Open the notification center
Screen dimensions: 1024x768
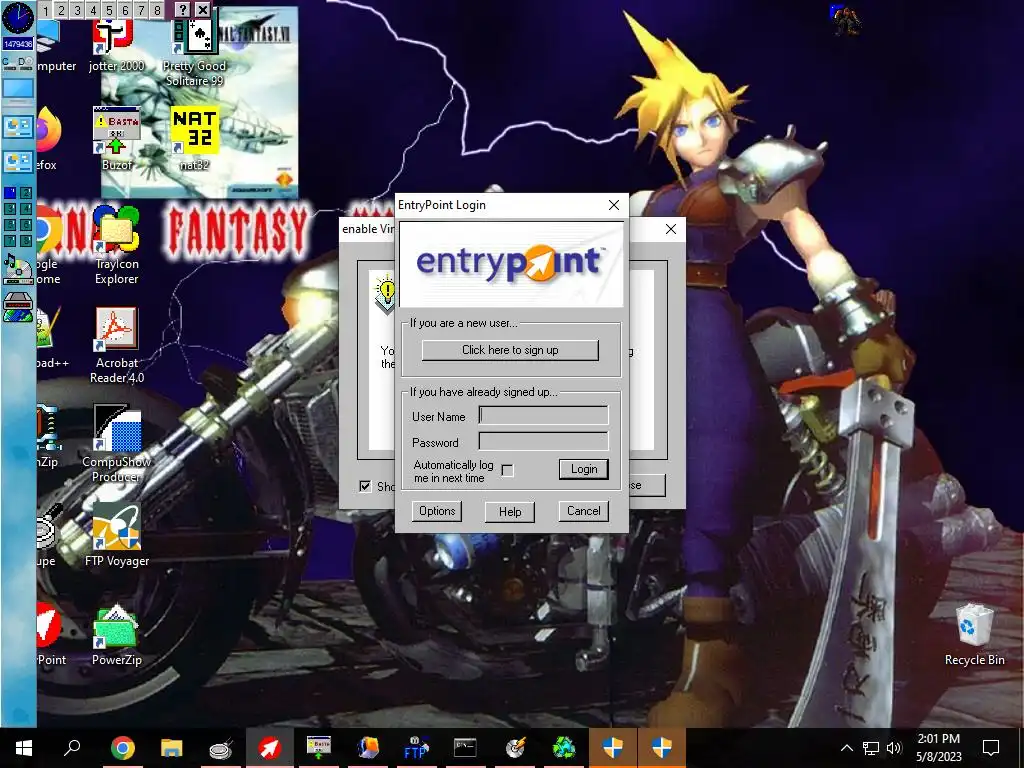(x=991, y=748)
